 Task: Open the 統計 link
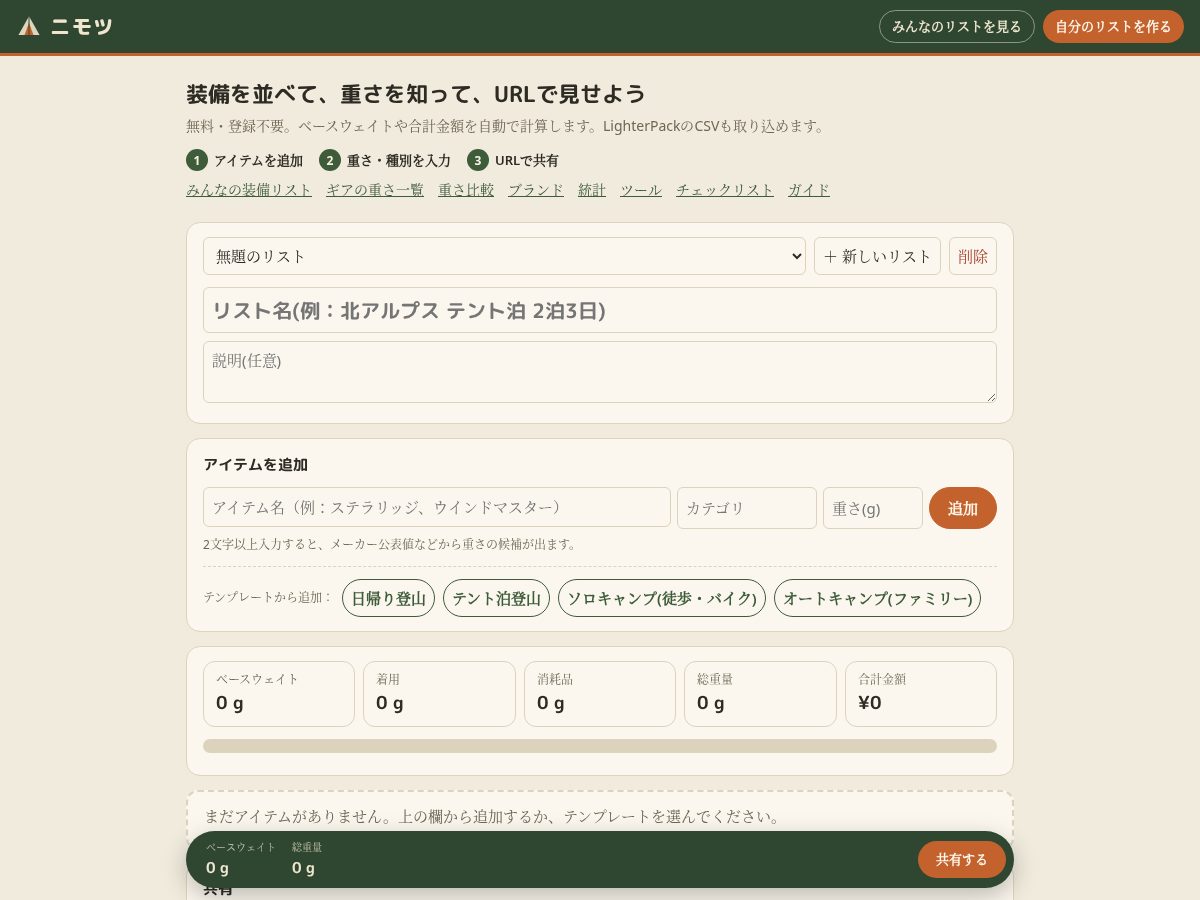pos(592,190)
